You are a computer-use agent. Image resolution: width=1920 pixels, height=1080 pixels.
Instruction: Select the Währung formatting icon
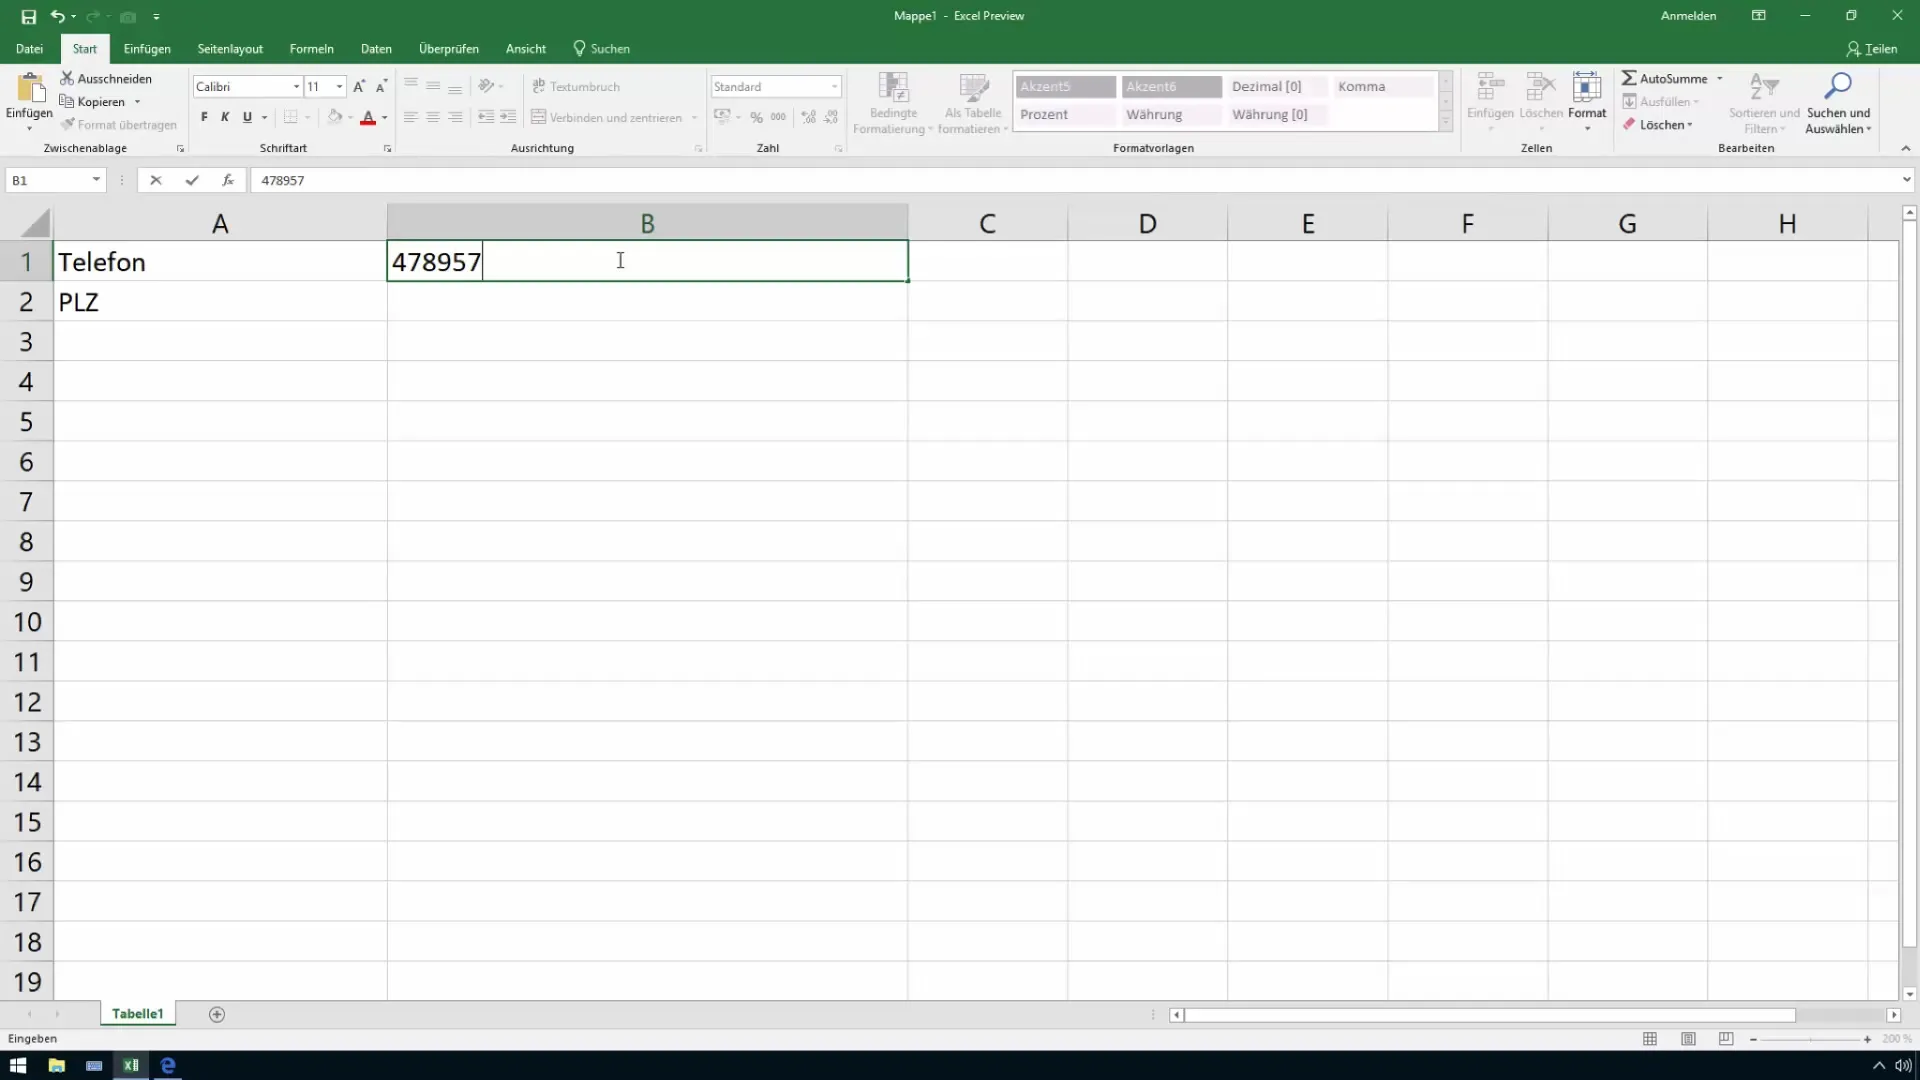click(1154, 113)
